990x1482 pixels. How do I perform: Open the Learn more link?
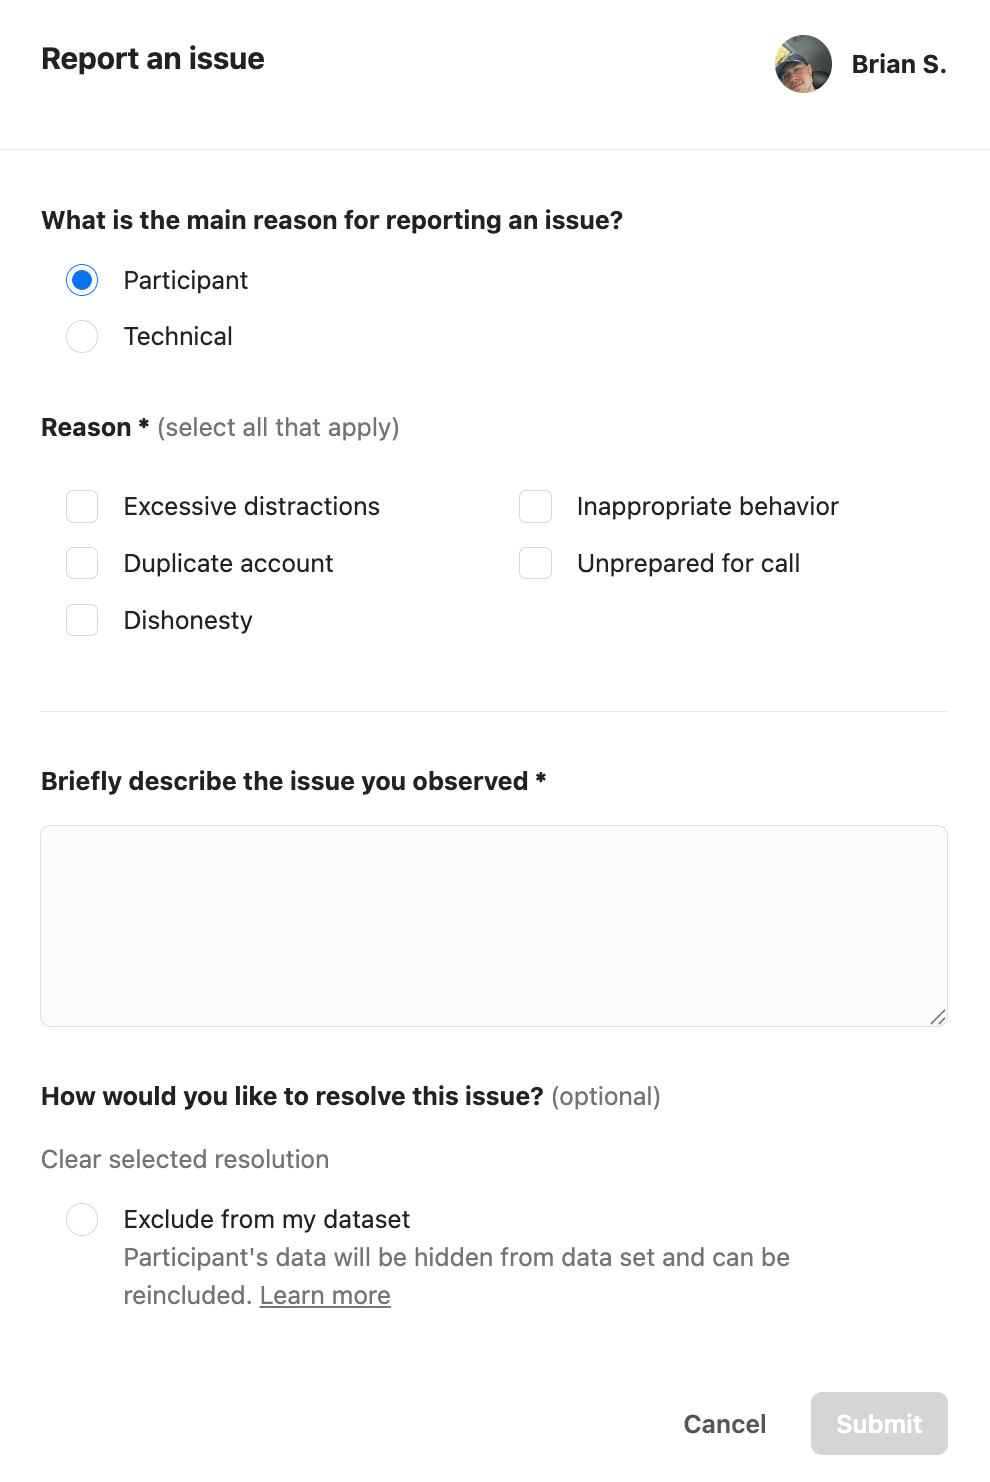(x=325, y=1295)
